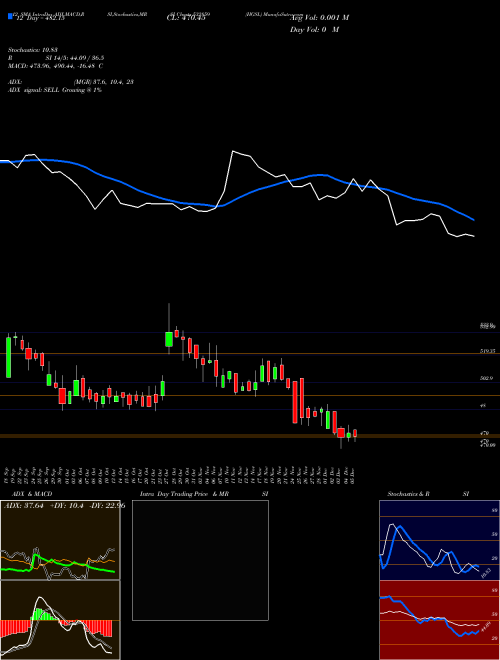Click the last red candle on the chart

[x=355, y=434]
